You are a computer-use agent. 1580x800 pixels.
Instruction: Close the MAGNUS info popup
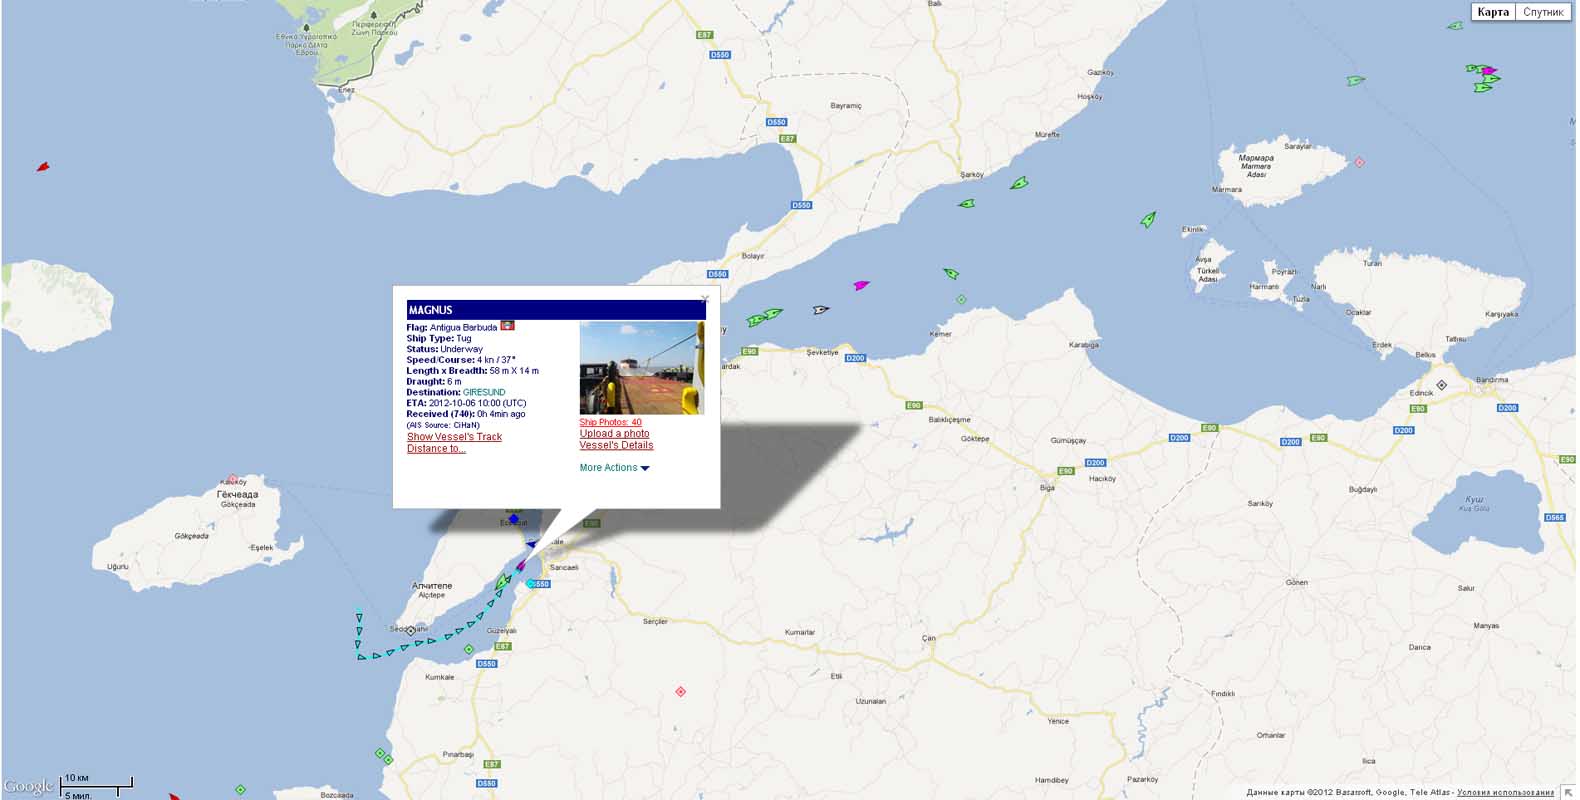click(705, 298)
